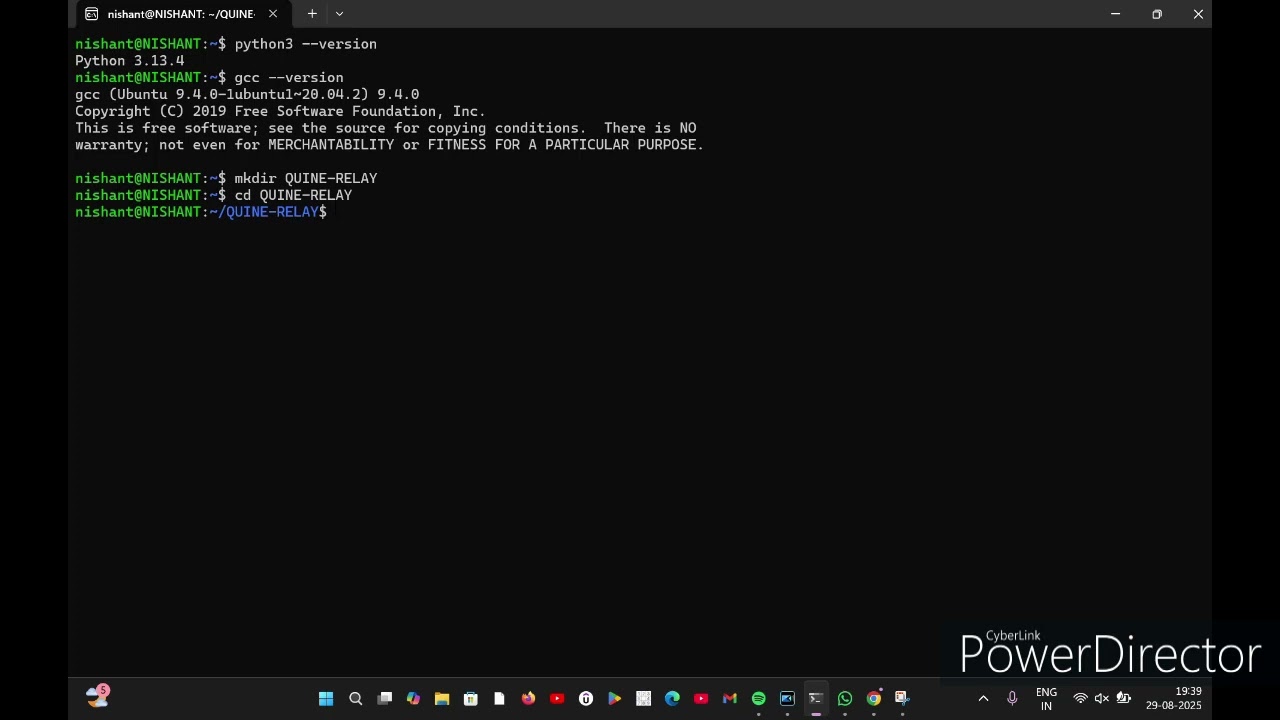Open clock showing 19:39 29-08-2025
The image size is (1280, 720).
(1174, 698)
